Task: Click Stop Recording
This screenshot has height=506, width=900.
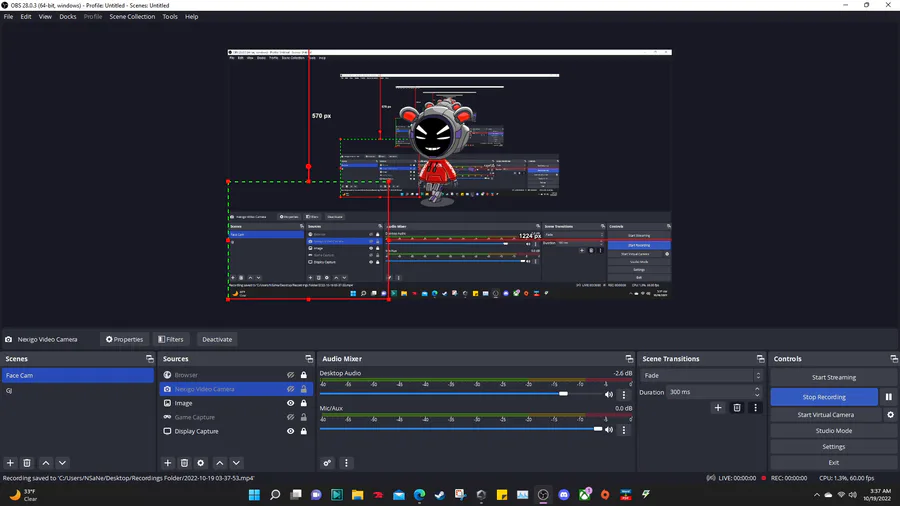Action: (824, 397)
